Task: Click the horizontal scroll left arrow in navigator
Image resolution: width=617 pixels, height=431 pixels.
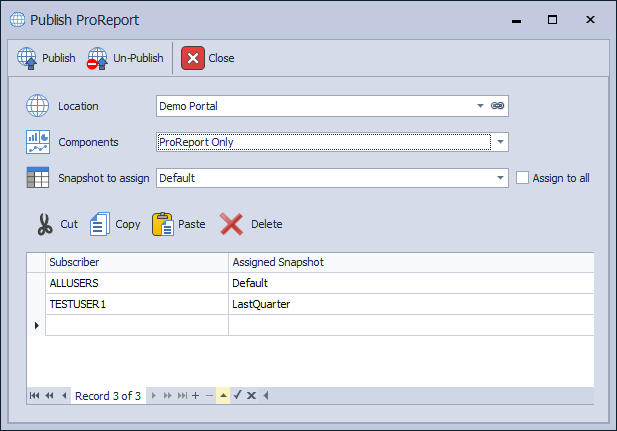Action: pyautogui.click(x=266, y=395)
